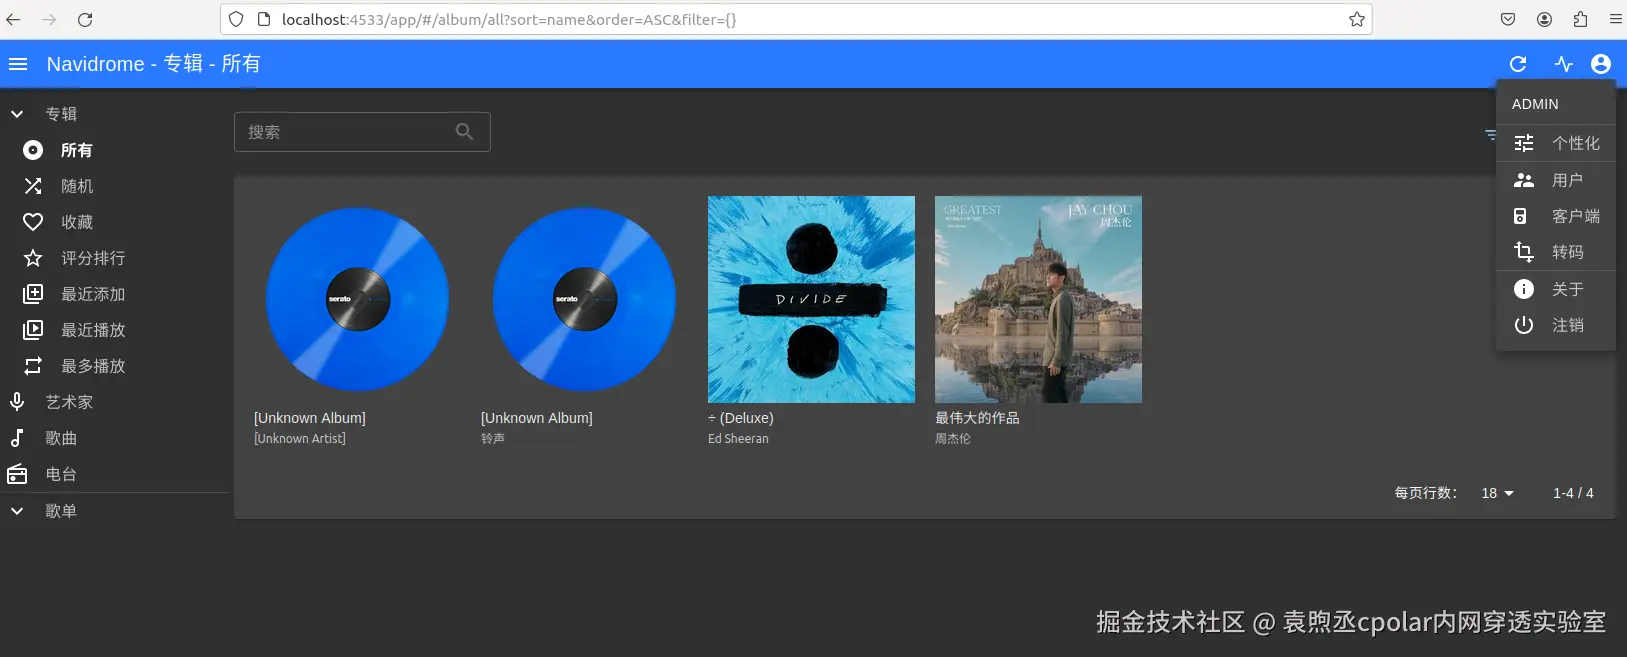Go to 评分排行 album ranking

pyautogui.click(x=115, y=258)
